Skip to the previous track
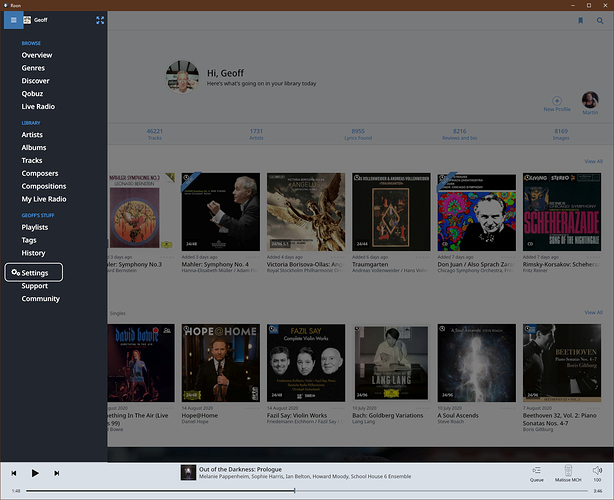The width and height of the screenshot is (614, 500). tap(14, 473)
